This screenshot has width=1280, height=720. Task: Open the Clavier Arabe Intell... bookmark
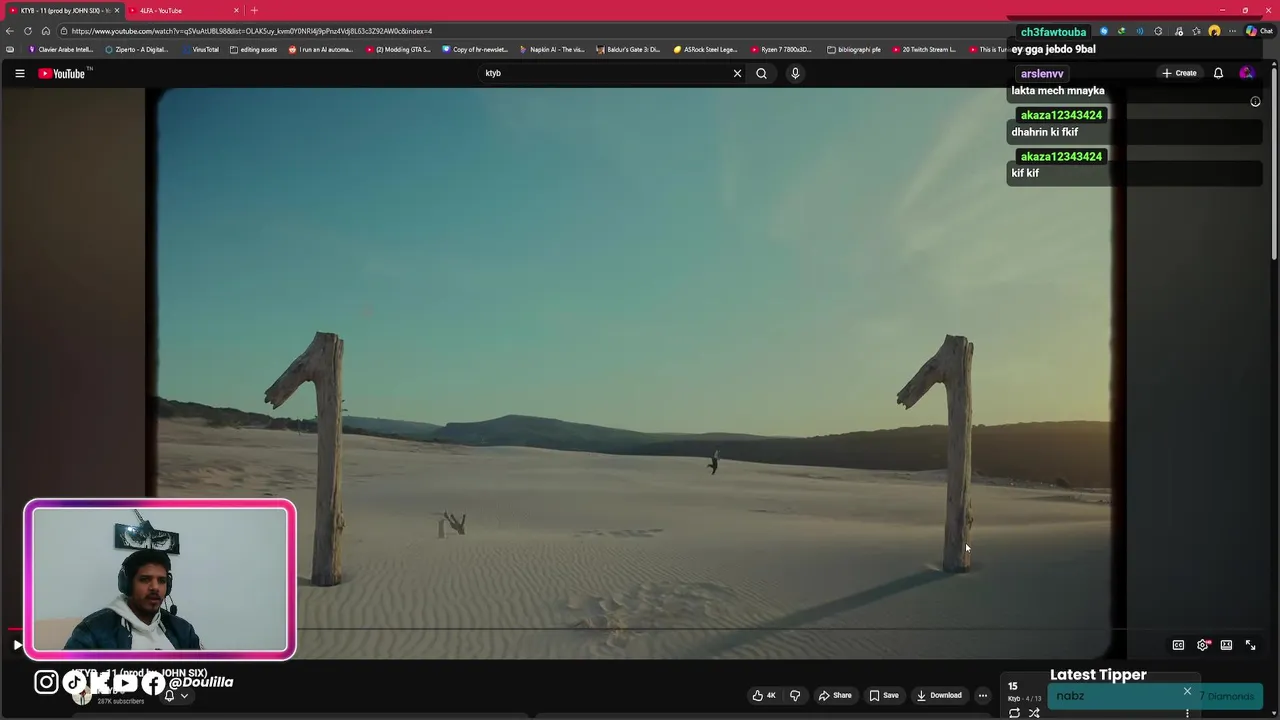pyautogui.click(x=61, y=49)
